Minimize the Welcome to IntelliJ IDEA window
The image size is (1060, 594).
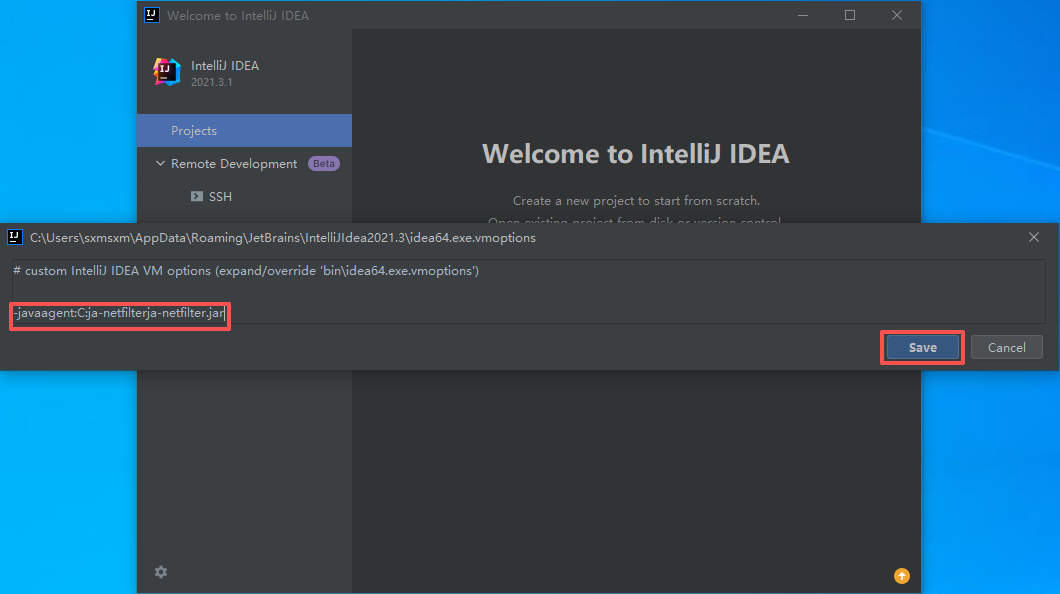[803, 15]
